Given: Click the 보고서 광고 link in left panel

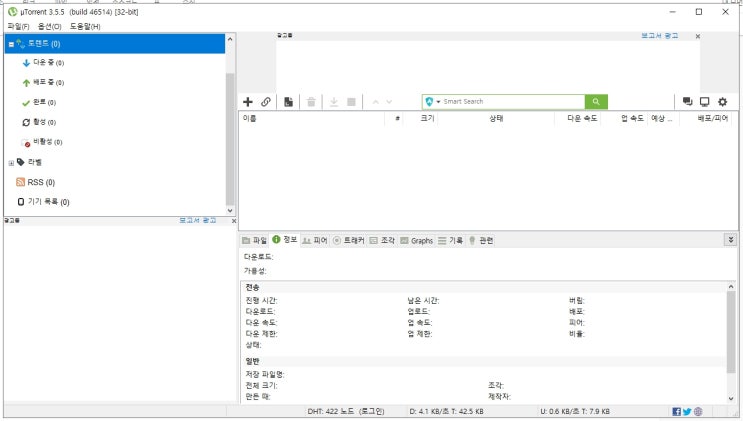Looking at the screenshot, I should click(x=198, y=220).
